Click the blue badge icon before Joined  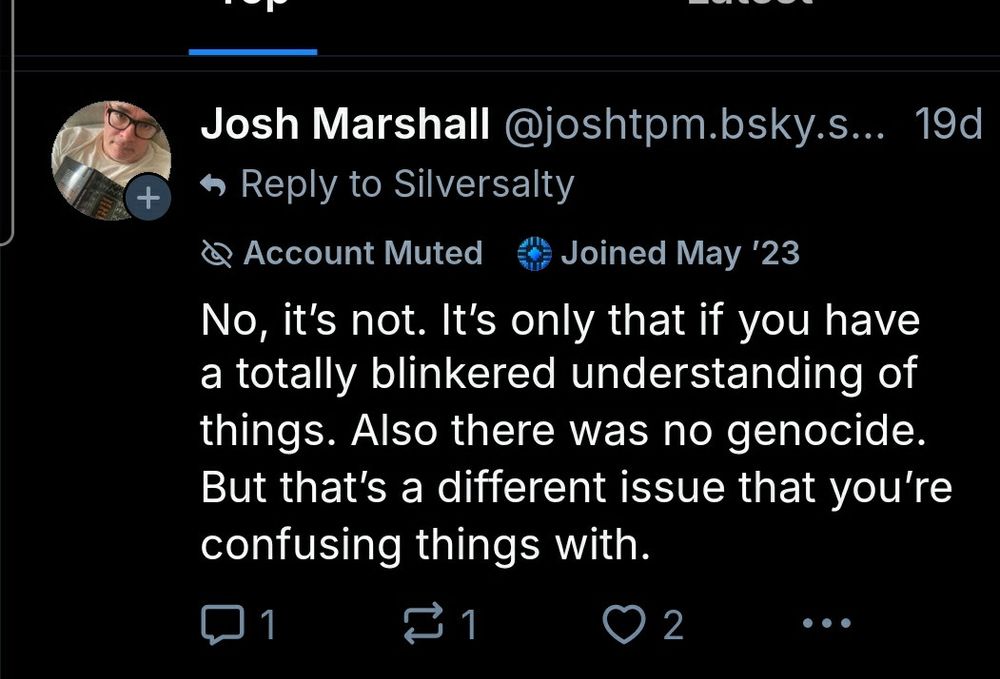click(x=535, y=254)
